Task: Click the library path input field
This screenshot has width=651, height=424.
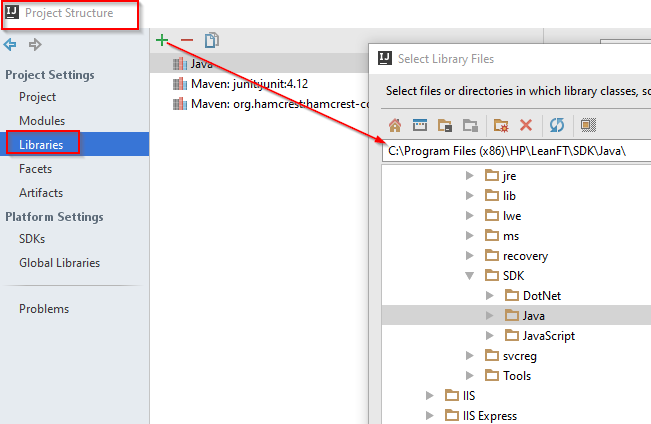Action: coord(516,151)
